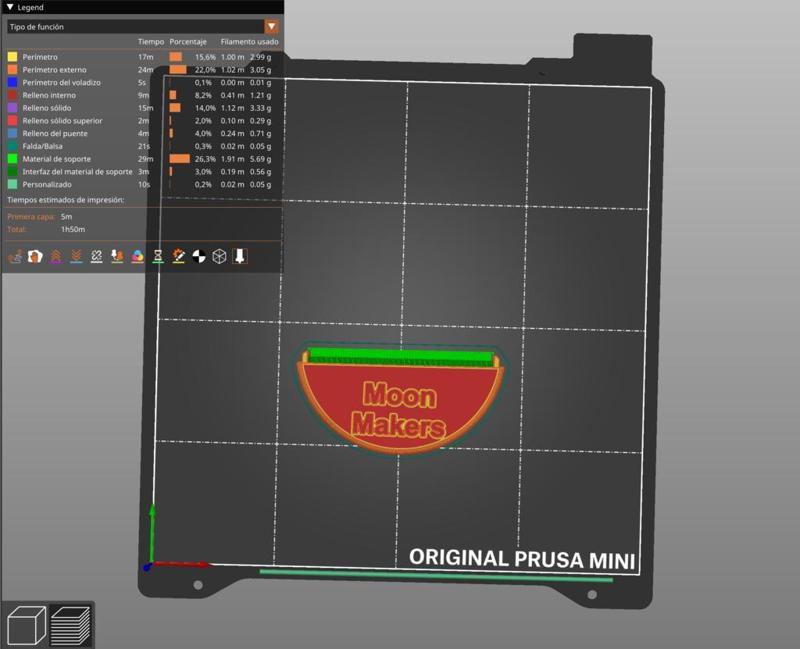Screen dimensions: 800x649
Task: Toggle tool changes visibility icon
Action: pos(117,256)
